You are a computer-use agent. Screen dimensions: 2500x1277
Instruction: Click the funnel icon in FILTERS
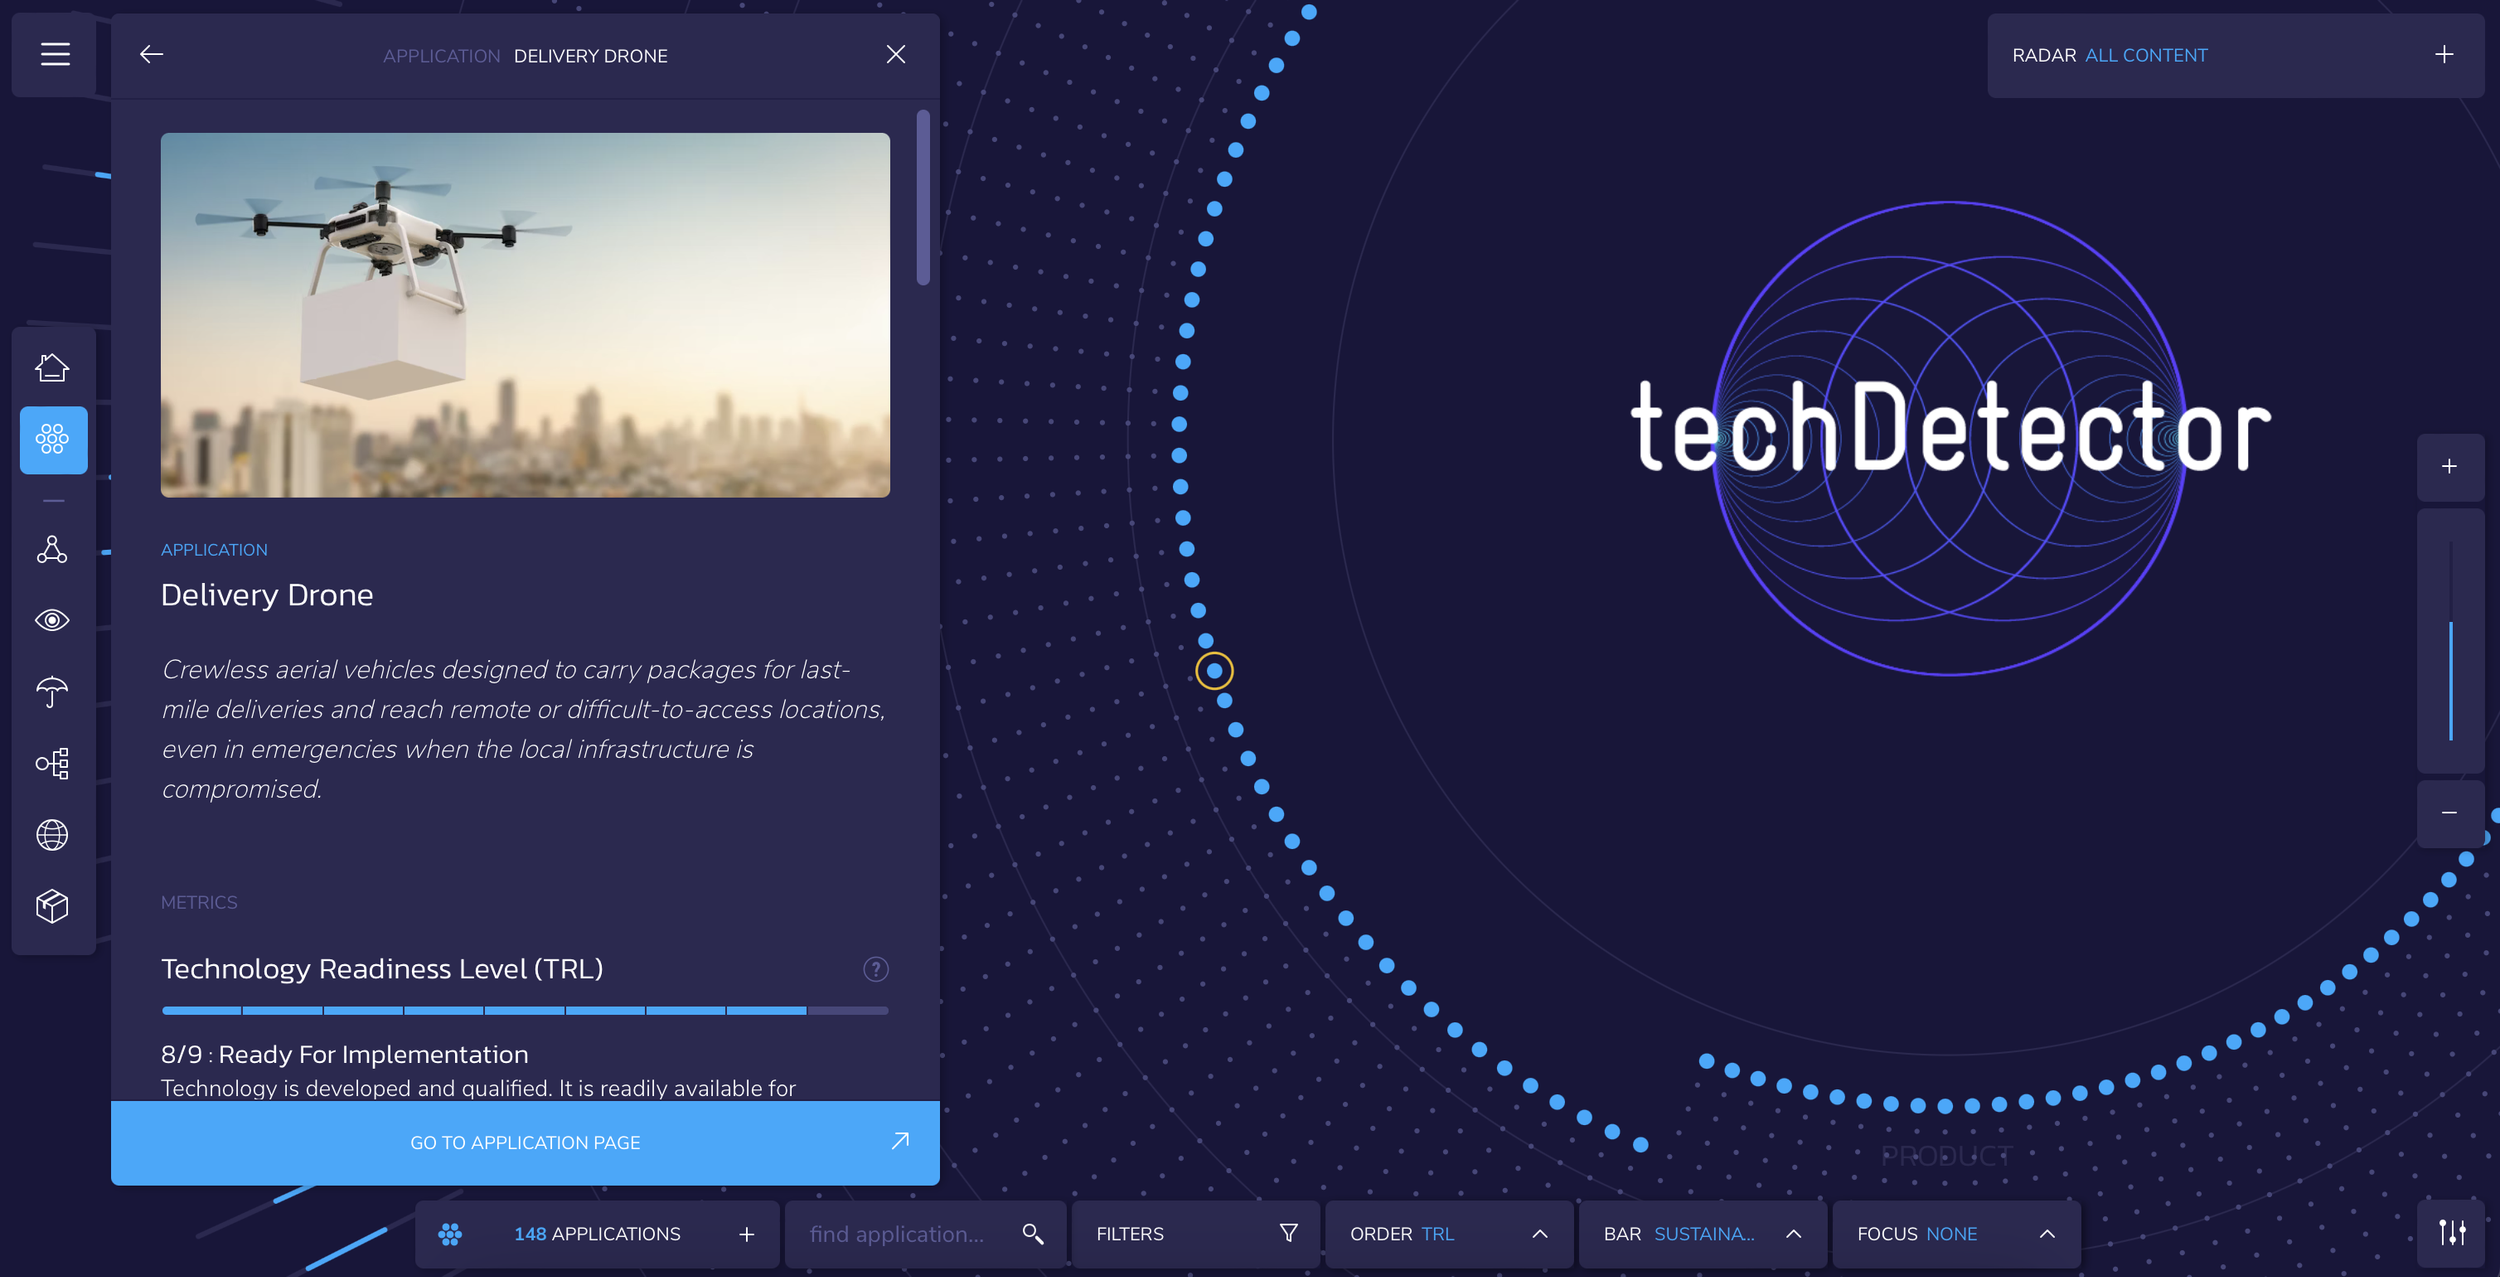coord(1289,1233)
